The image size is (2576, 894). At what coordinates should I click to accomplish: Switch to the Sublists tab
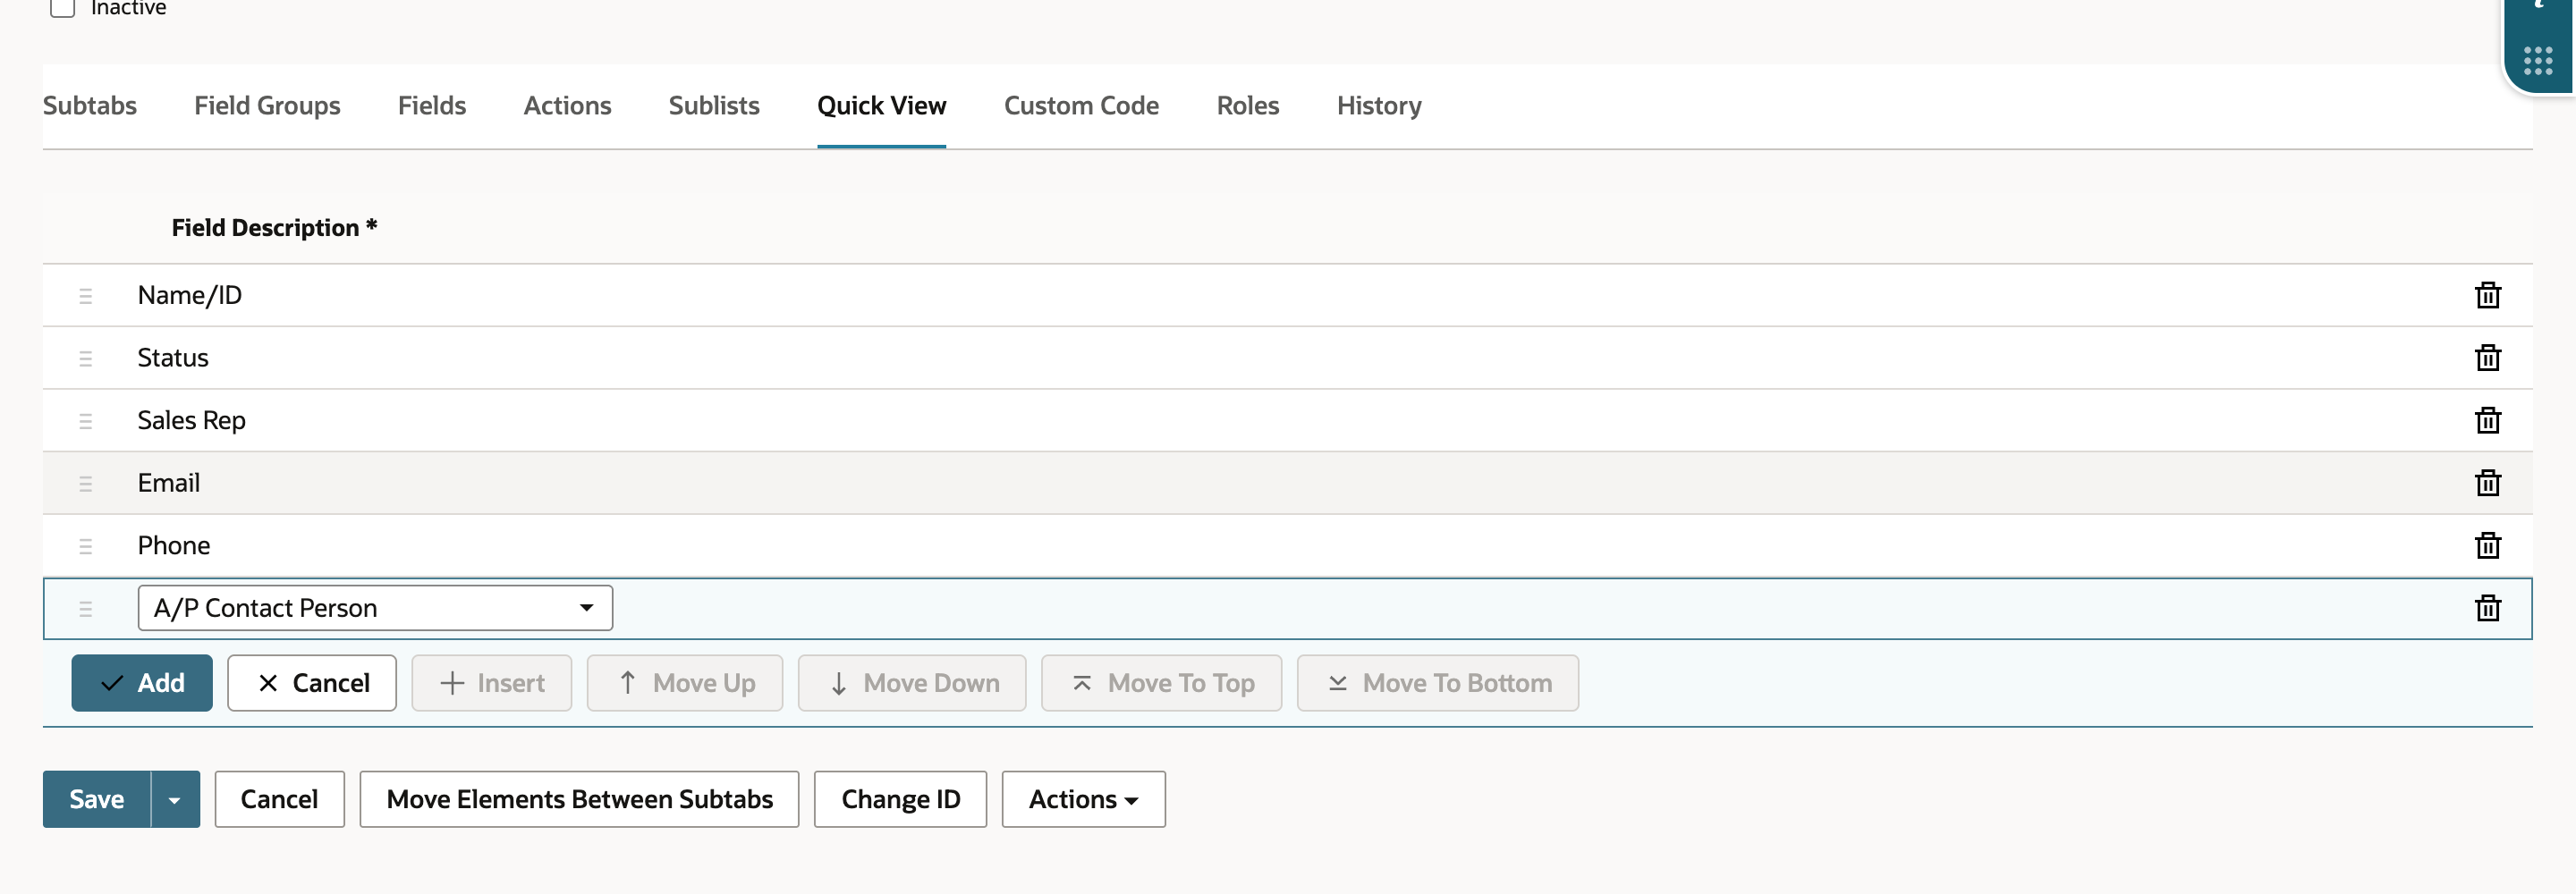tap(714, 105)
